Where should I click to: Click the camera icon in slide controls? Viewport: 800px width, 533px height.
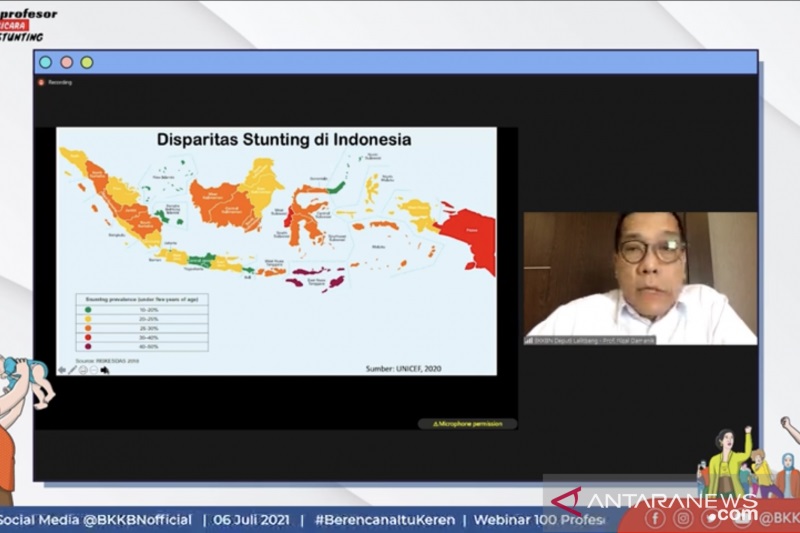click(x=104, y=369)
